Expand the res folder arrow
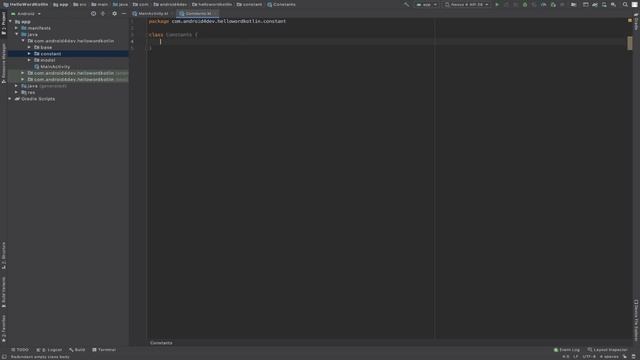 [x=16, y=92]
